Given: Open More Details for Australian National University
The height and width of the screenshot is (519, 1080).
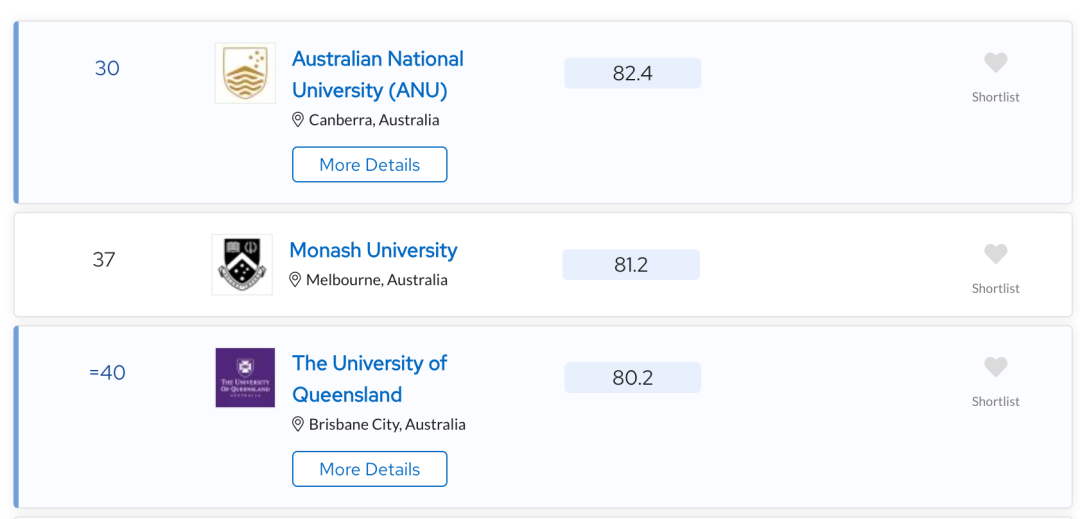Looking at the screenshot, I should pyautogui.click(x=370, y=165).
